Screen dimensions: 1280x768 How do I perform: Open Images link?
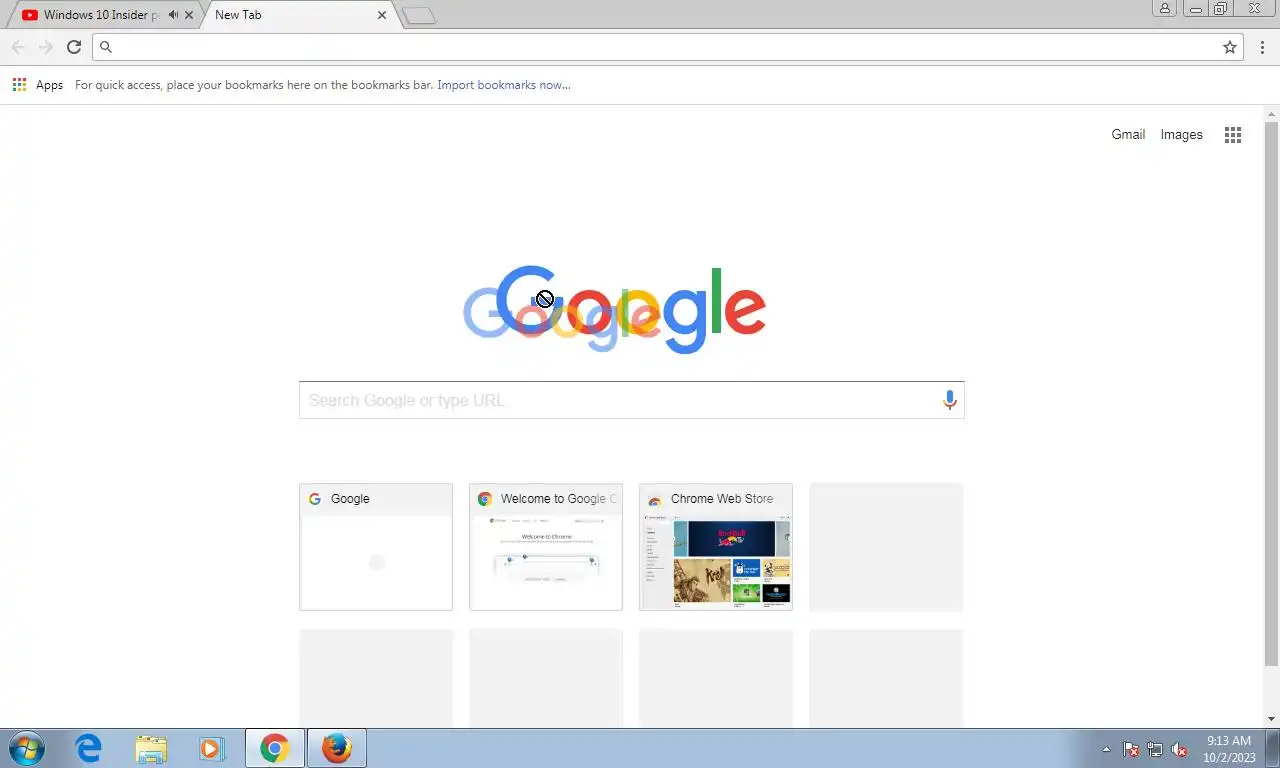1181,134
